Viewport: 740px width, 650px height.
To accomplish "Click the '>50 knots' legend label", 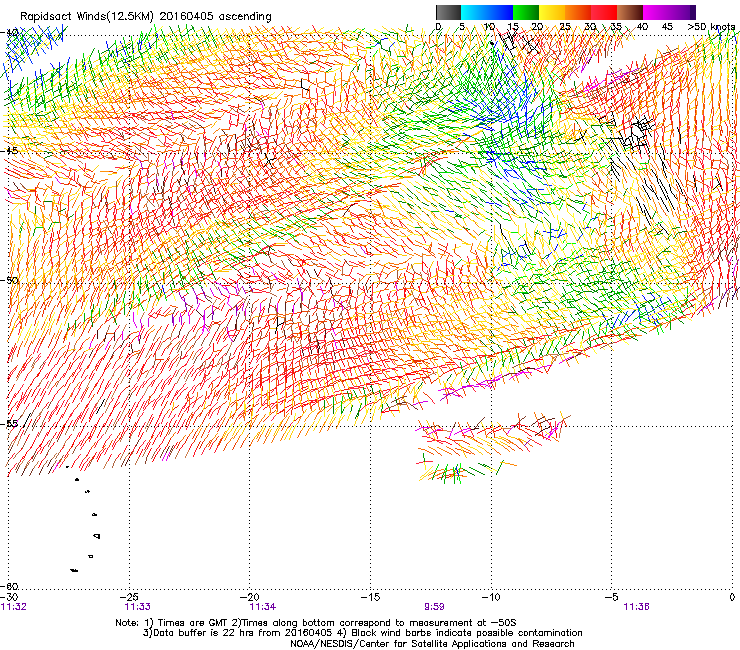I will (711, 27).
